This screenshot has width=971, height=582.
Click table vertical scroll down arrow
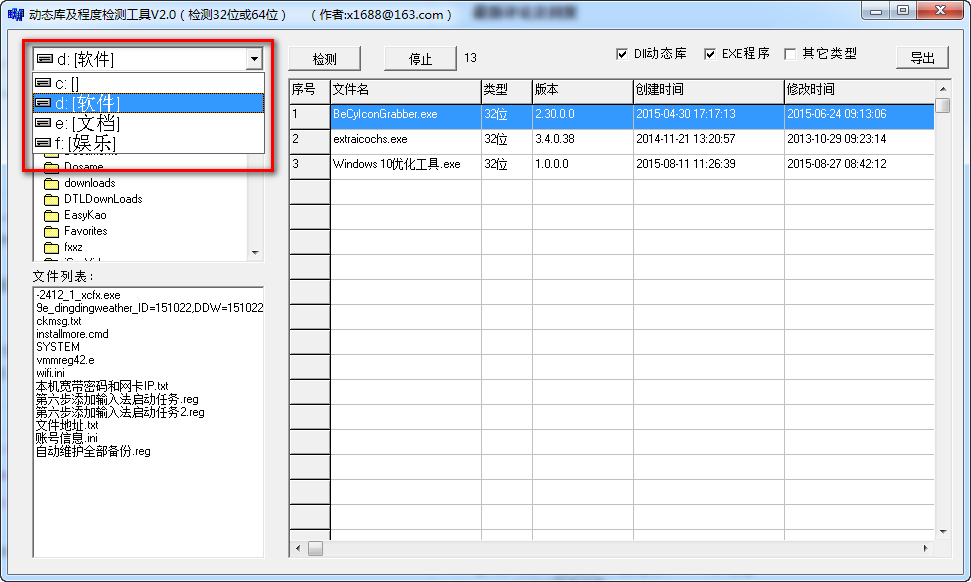[x=943, y=531]
